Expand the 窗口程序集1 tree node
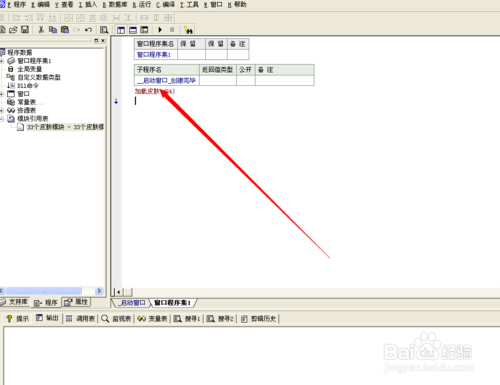Viewport: 500px width, 385px height. tap(2, 61)
